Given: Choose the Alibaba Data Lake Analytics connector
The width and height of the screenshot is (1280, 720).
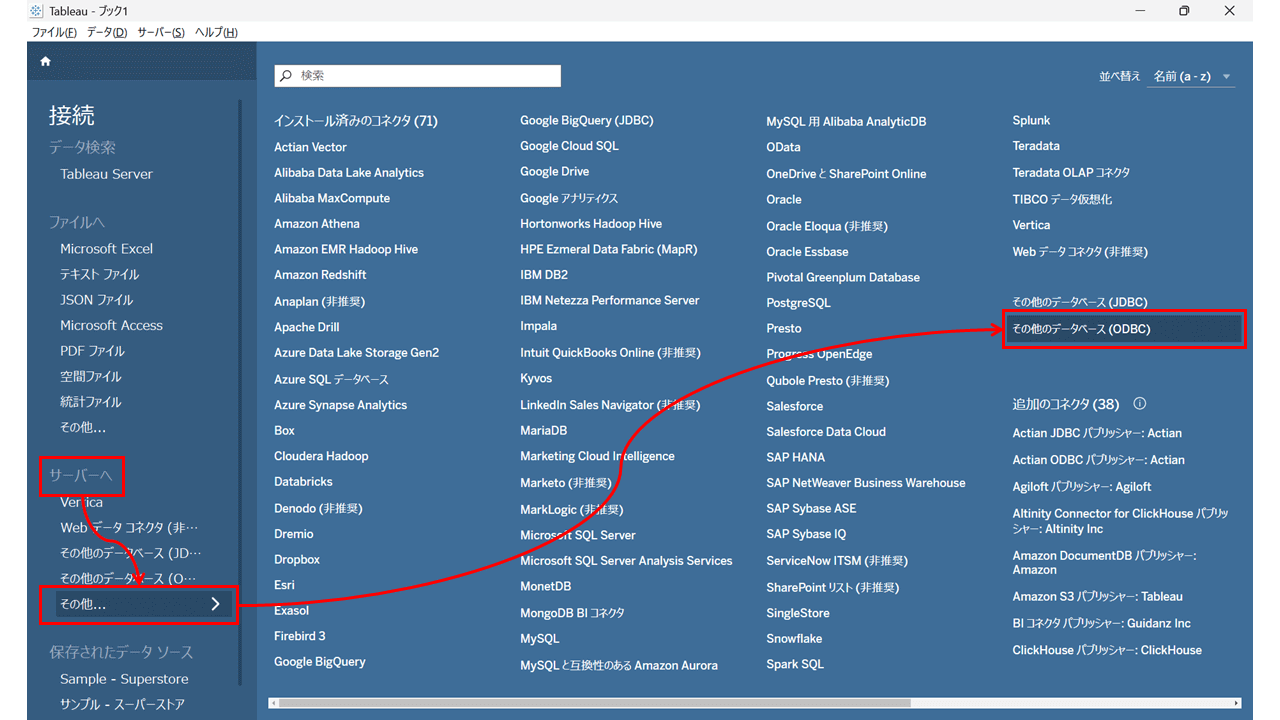Looking at the screenshot, I should tap(349, 173).
